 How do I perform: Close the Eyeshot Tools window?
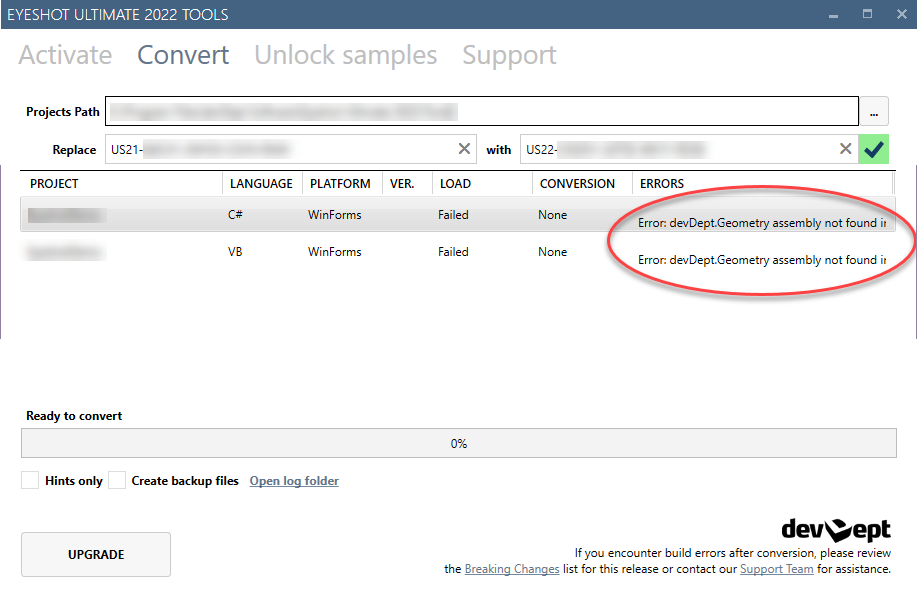pyautogui.click(x=899, y=14)
